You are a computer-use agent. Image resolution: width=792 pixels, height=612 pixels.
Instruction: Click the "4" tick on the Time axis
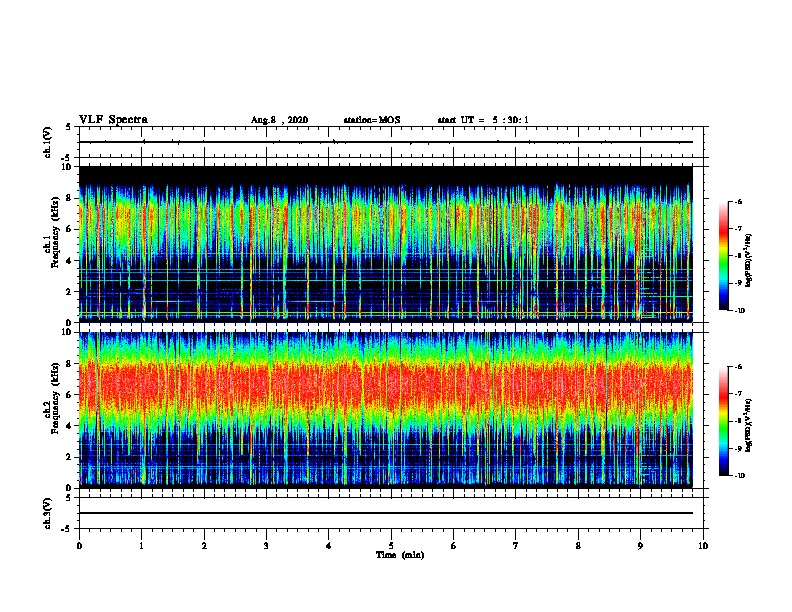329,546
